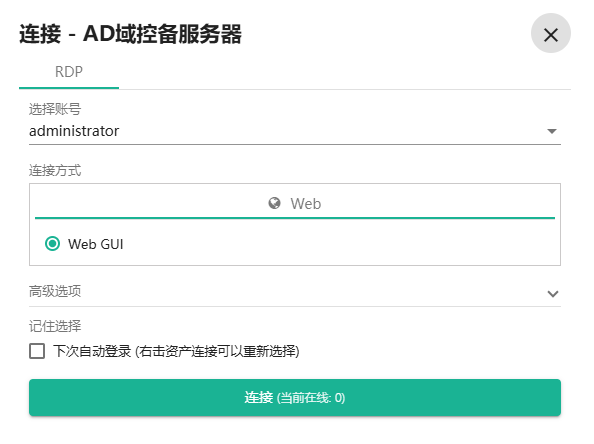Click the 记住选择 section label
The height and width of the screenshot is (444, 594).
click(55, 326)
